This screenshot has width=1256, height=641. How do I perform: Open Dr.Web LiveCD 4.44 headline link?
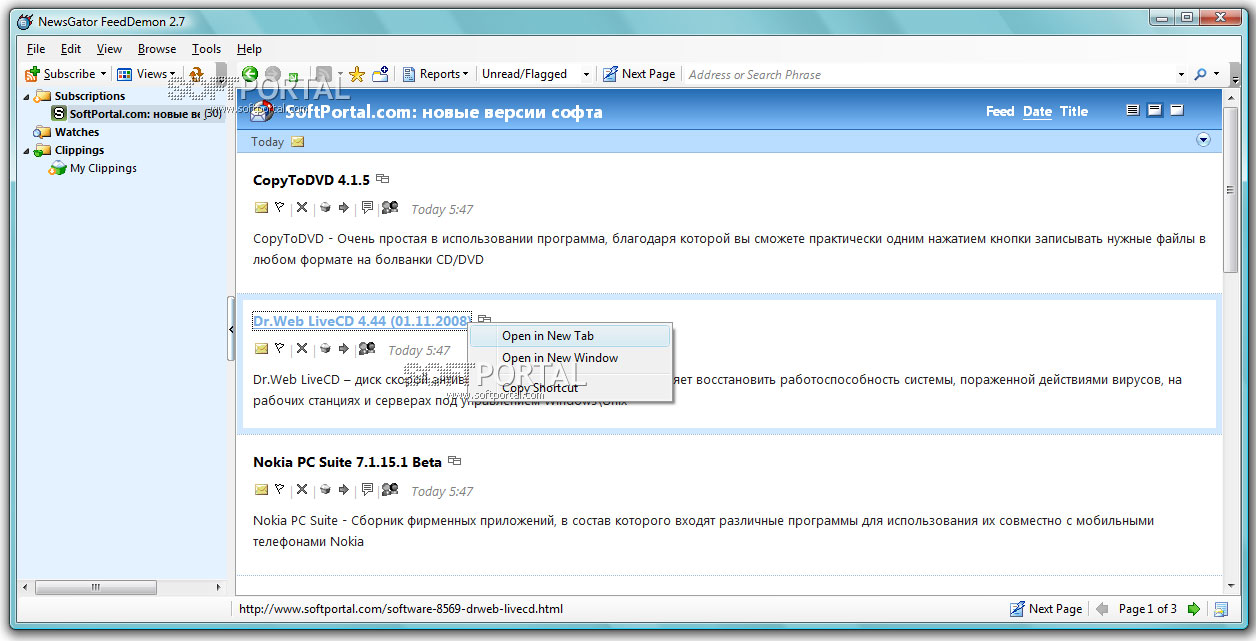tap(361, 321)
